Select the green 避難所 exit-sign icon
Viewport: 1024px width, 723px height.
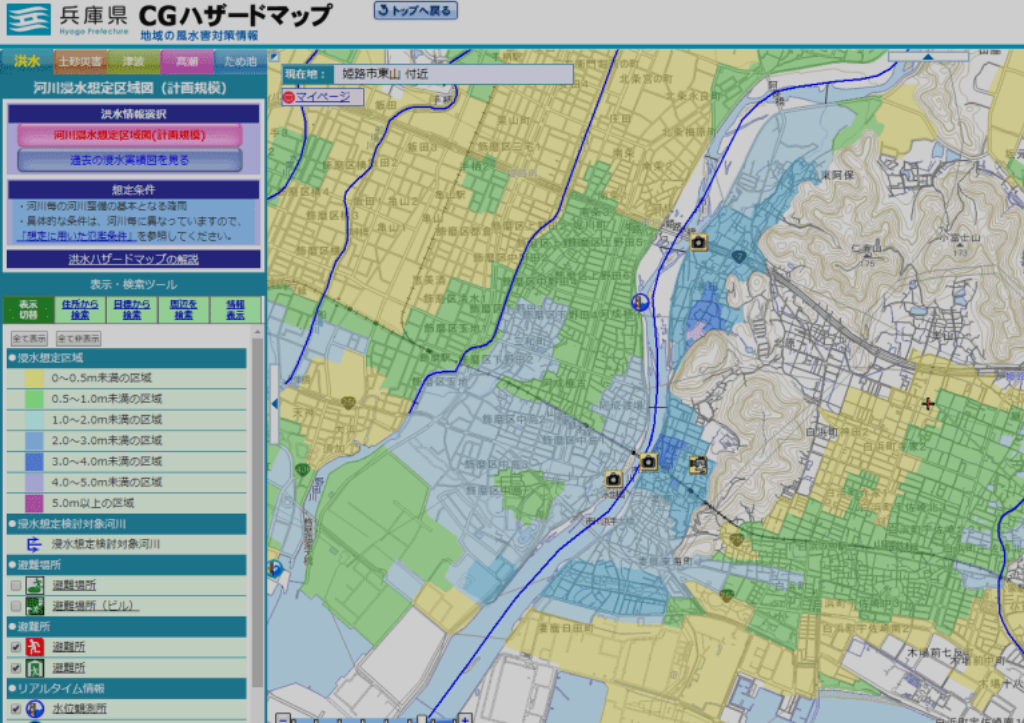coord(34,666)
